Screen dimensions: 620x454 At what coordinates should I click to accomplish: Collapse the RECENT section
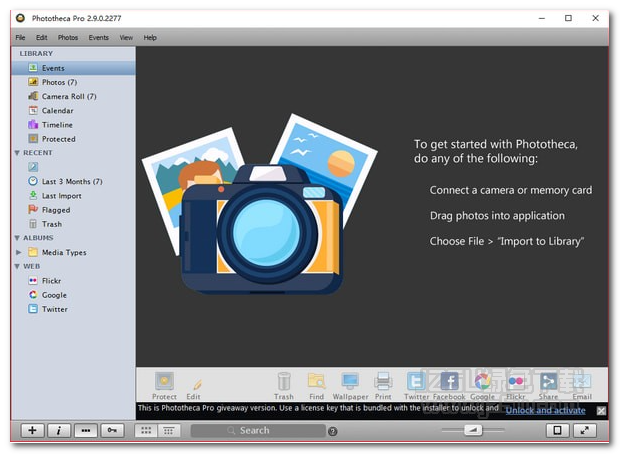(x=17, y=153)
